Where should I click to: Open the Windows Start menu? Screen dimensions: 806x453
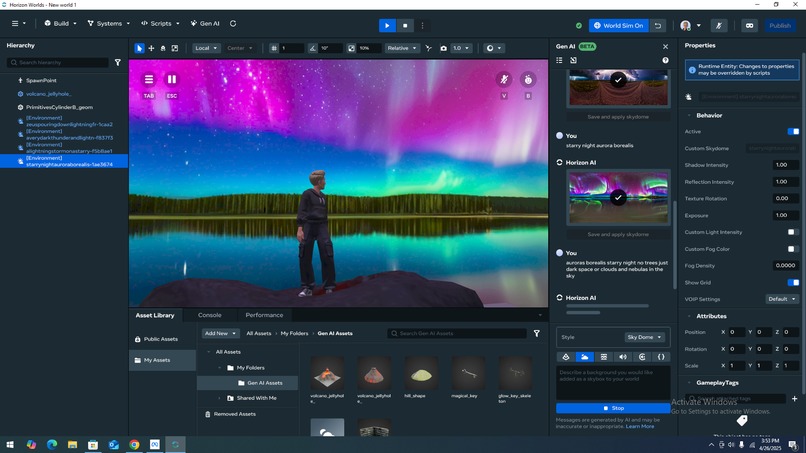10,445
